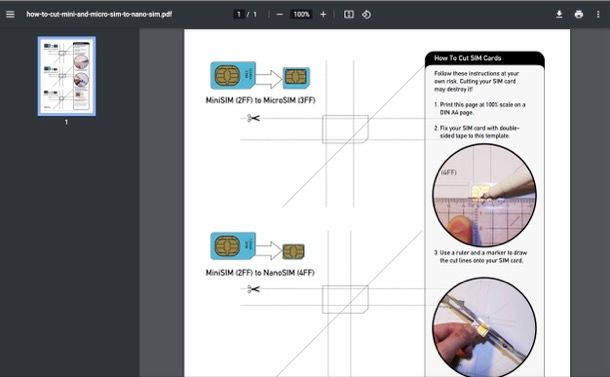The image size is (610, 377).
Task: Click the How To Cut SIM Cards header
Action: 468,58
